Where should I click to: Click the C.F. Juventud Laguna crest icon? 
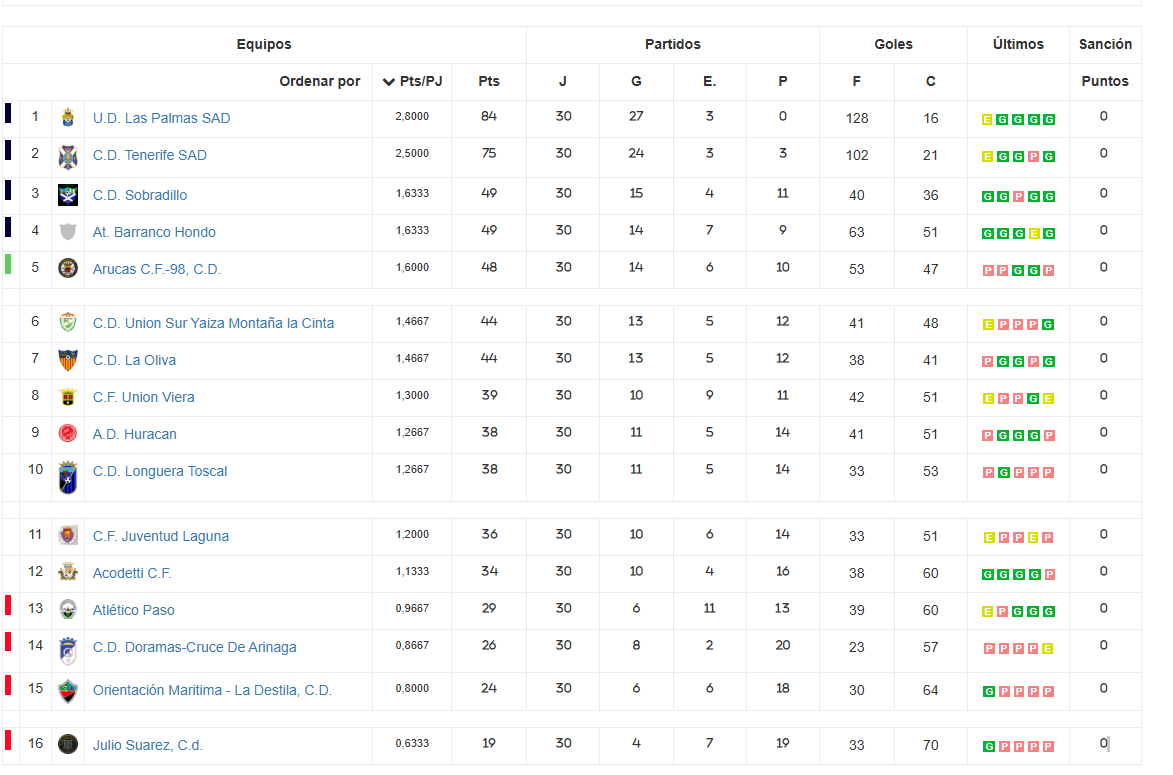68,535
